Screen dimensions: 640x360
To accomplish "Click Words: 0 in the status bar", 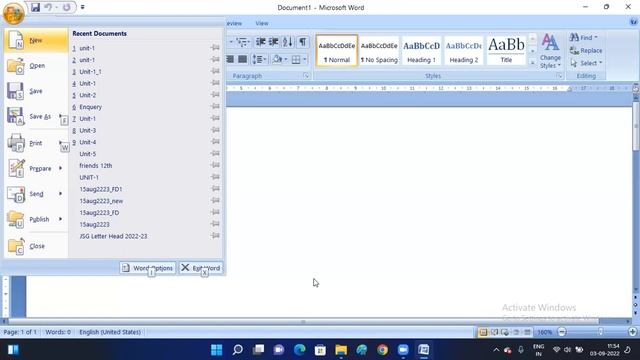I will [x=58, y=332].
